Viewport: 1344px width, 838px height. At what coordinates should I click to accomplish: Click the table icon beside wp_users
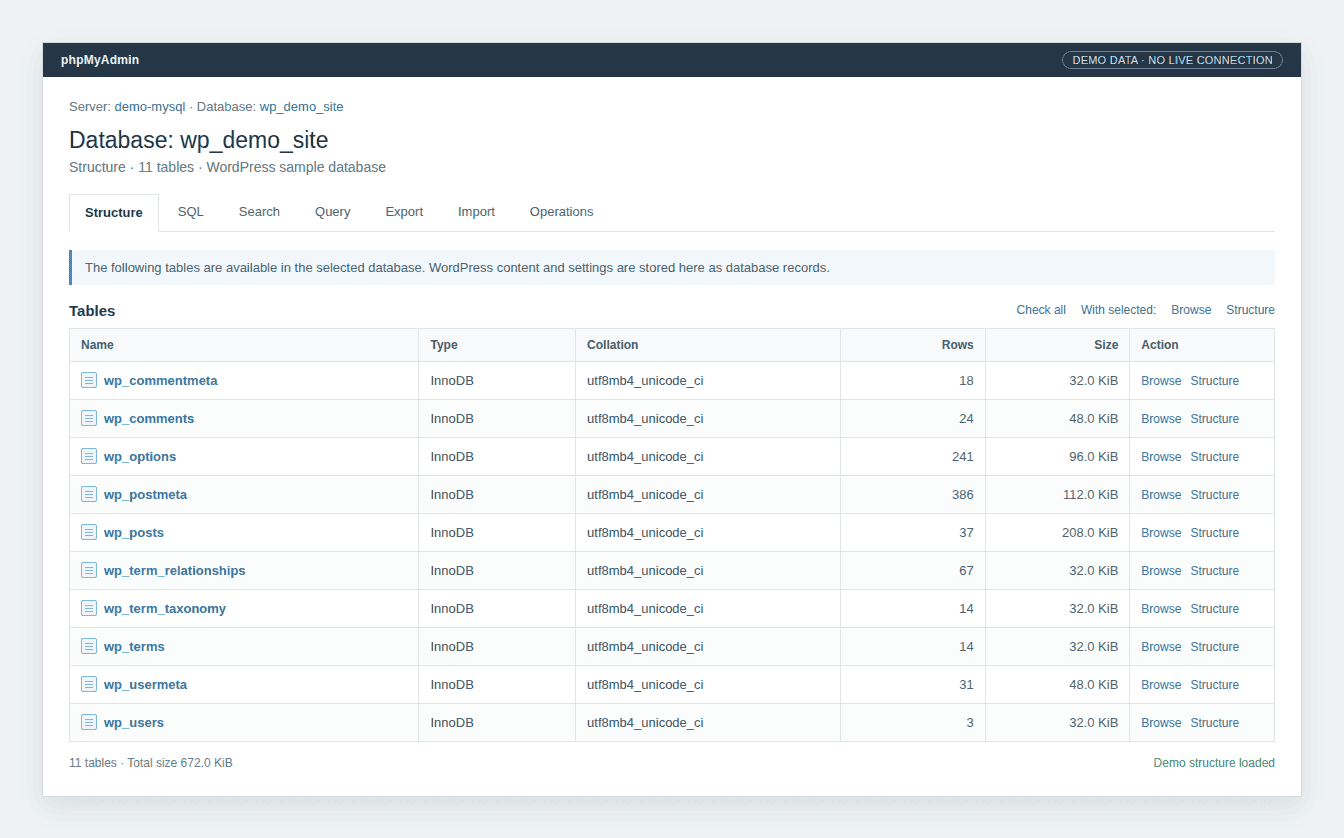(x=89, y=722)
